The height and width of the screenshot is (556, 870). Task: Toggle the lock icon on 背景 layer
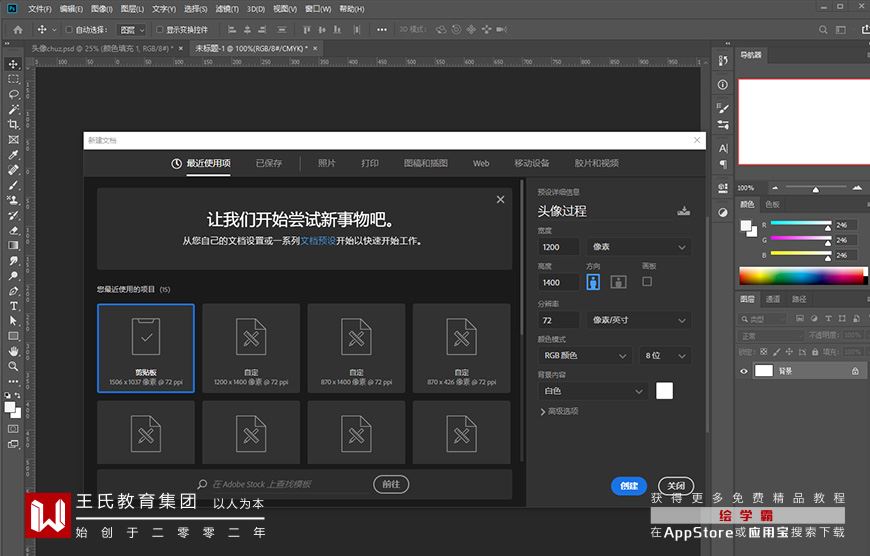tap(855, 371)
